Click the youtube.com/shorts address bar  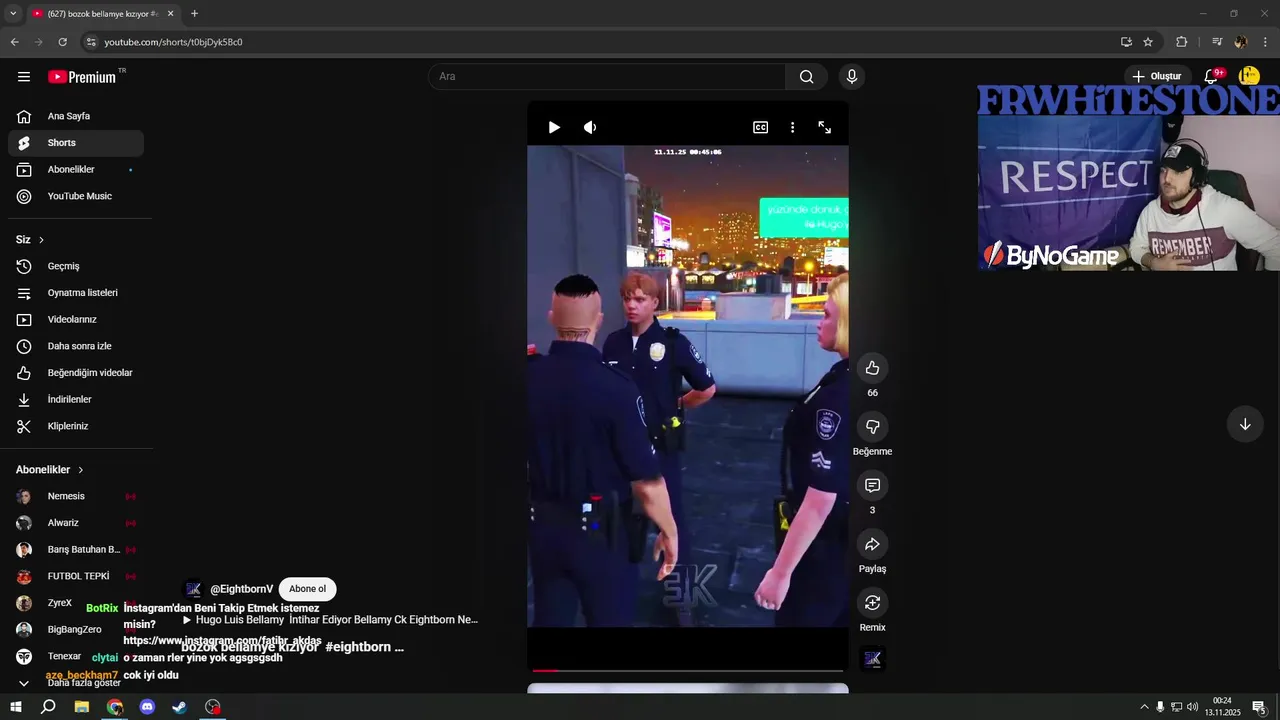click(x=600, y=42)
